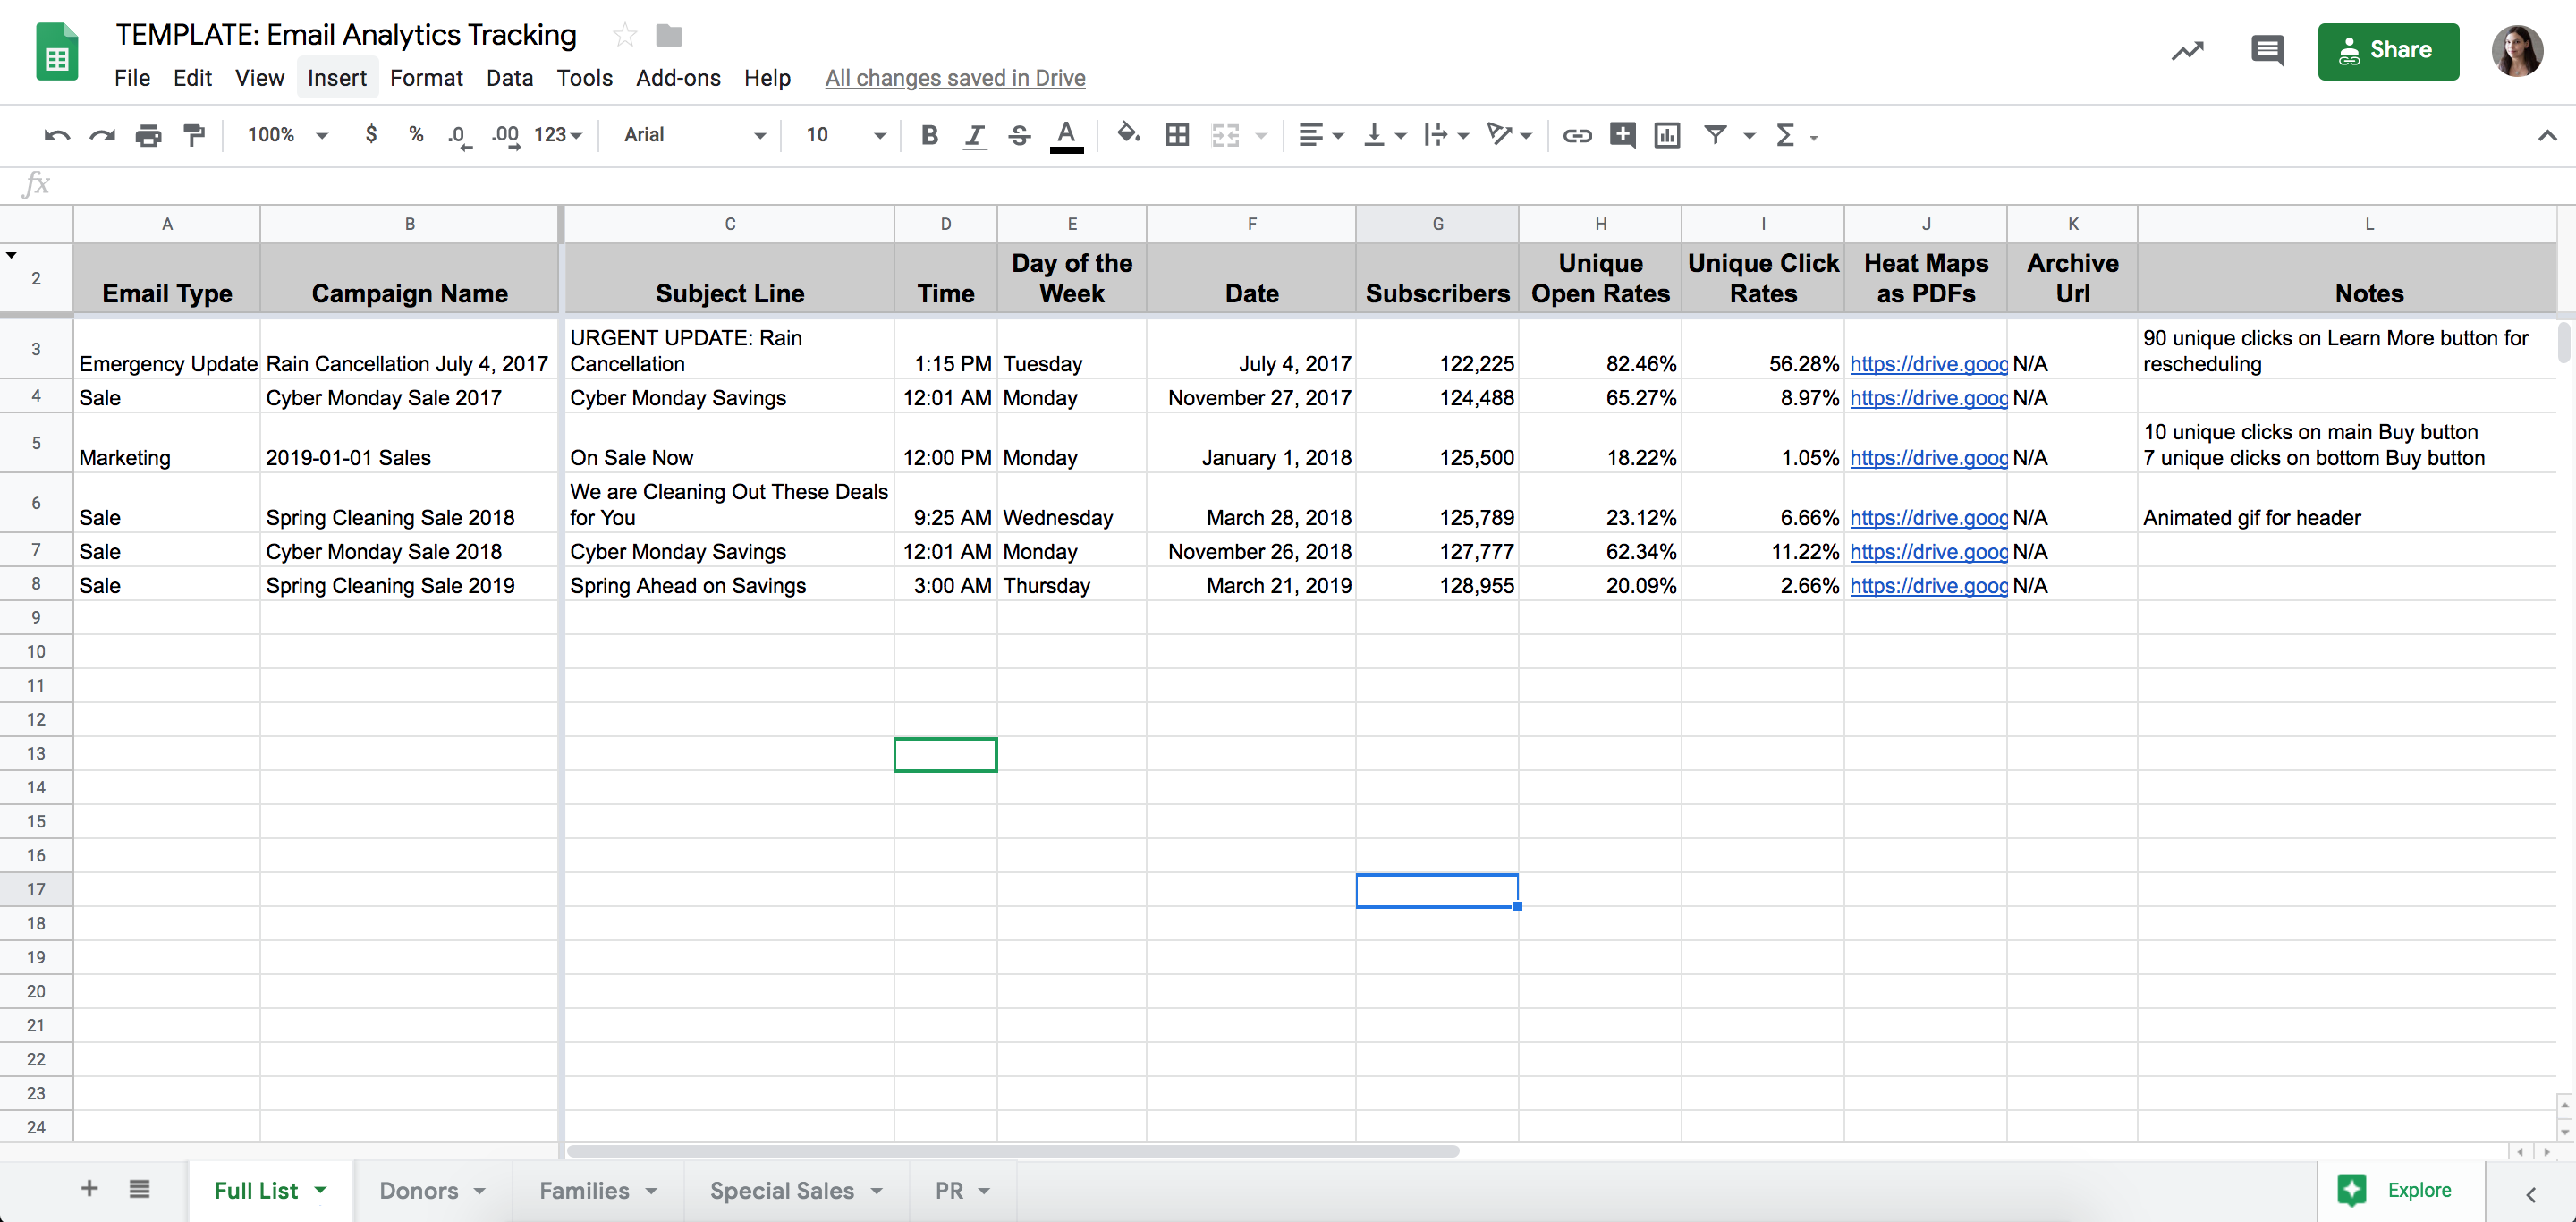2576x1222 pixels.
Task: Click the activity dashboard trend icon
Action: pyautogui.click(x=2187, y=50)
